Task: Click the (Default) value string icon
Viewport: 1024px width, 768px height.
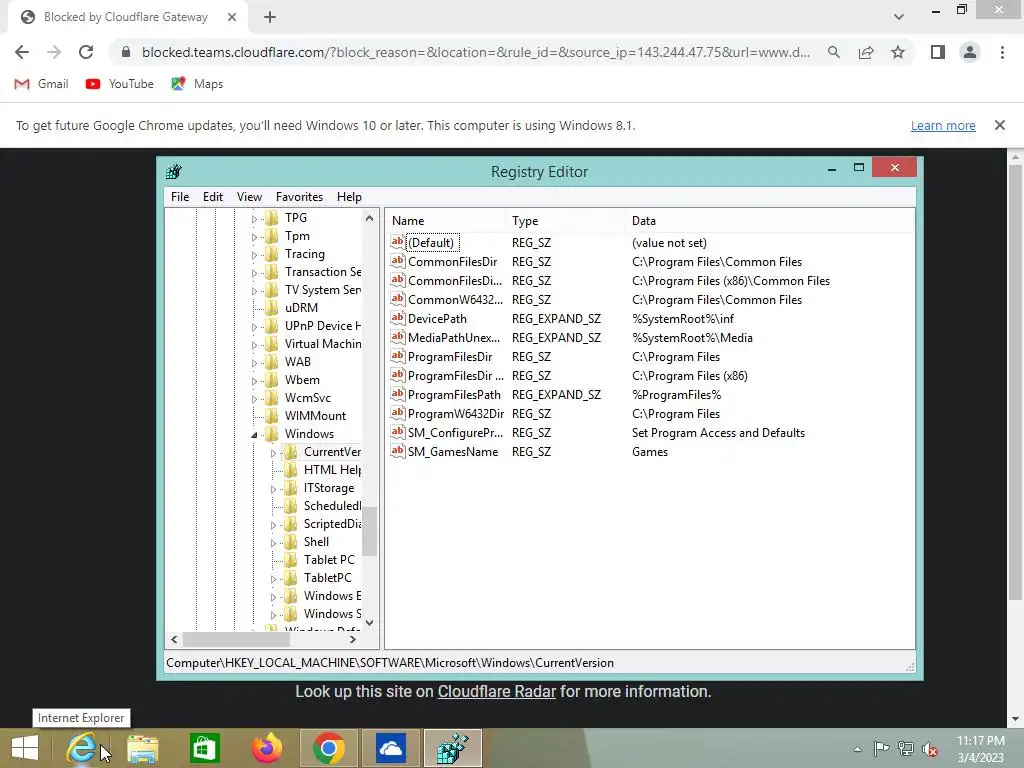Action: (x=398, y=242)
